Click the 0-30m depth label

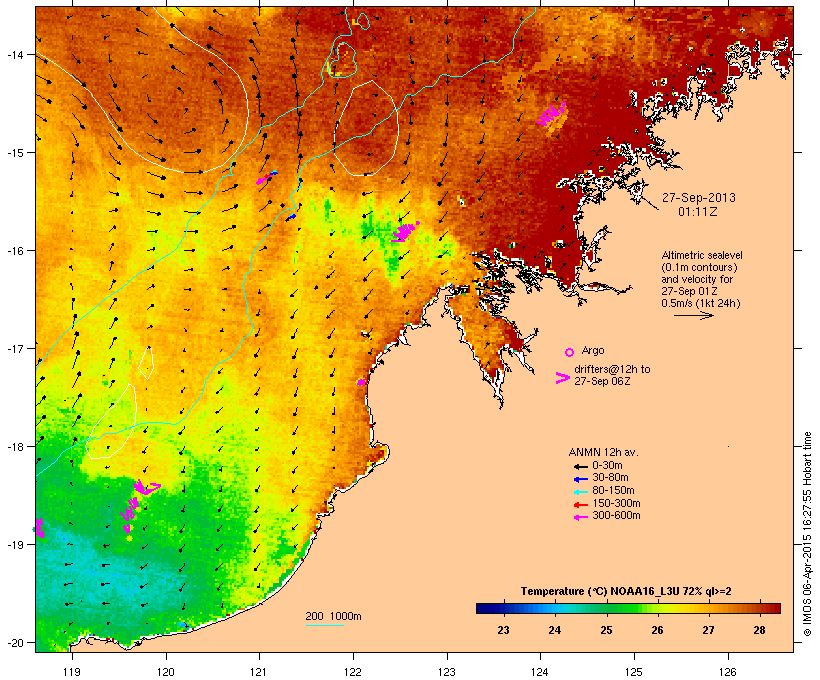607,466
